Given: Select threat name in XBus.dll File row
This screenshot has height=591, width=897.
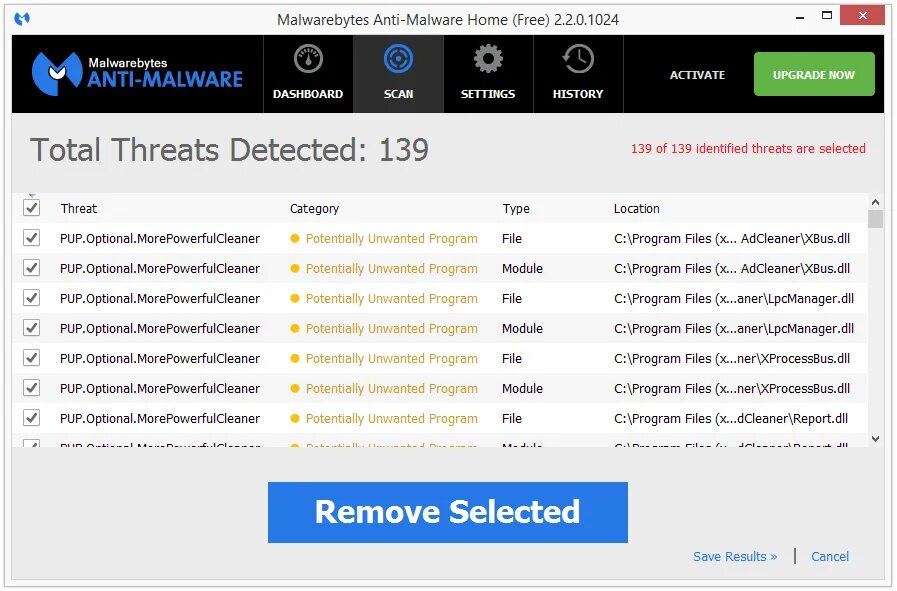Looking at the screenshot, I should [160, 239].
